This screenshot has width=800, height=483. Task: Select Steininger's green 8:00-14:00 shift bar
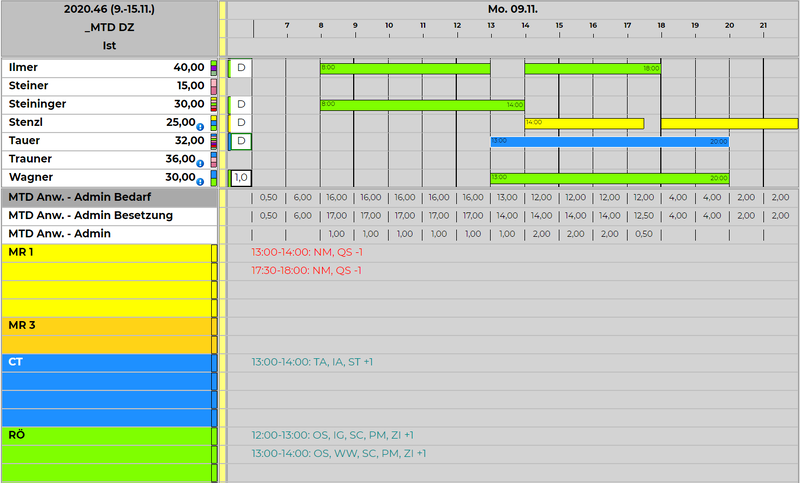(422, 104)
